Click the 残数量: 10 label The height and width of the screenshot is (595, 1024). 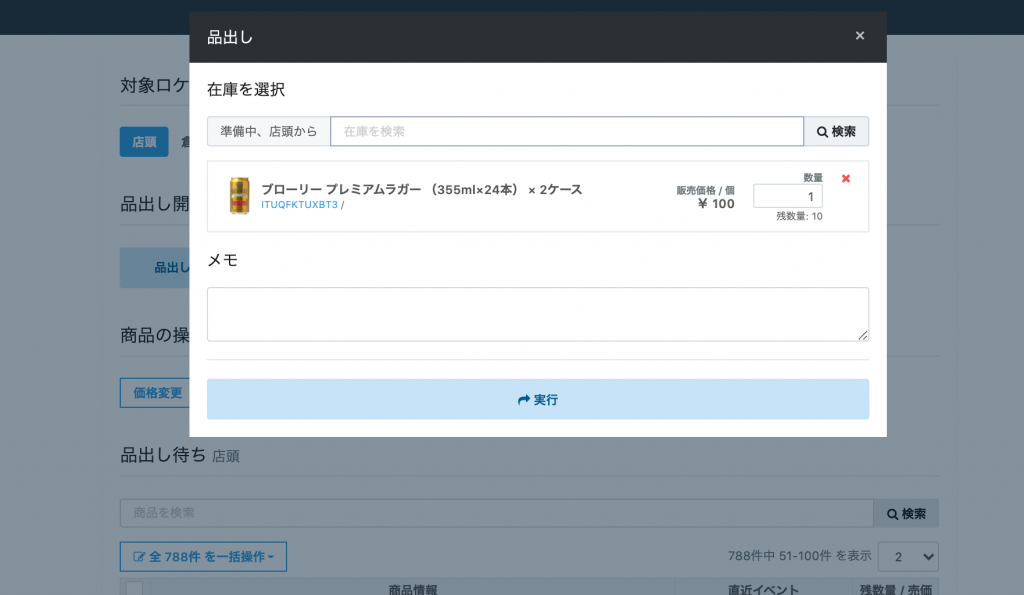[799, 216]
